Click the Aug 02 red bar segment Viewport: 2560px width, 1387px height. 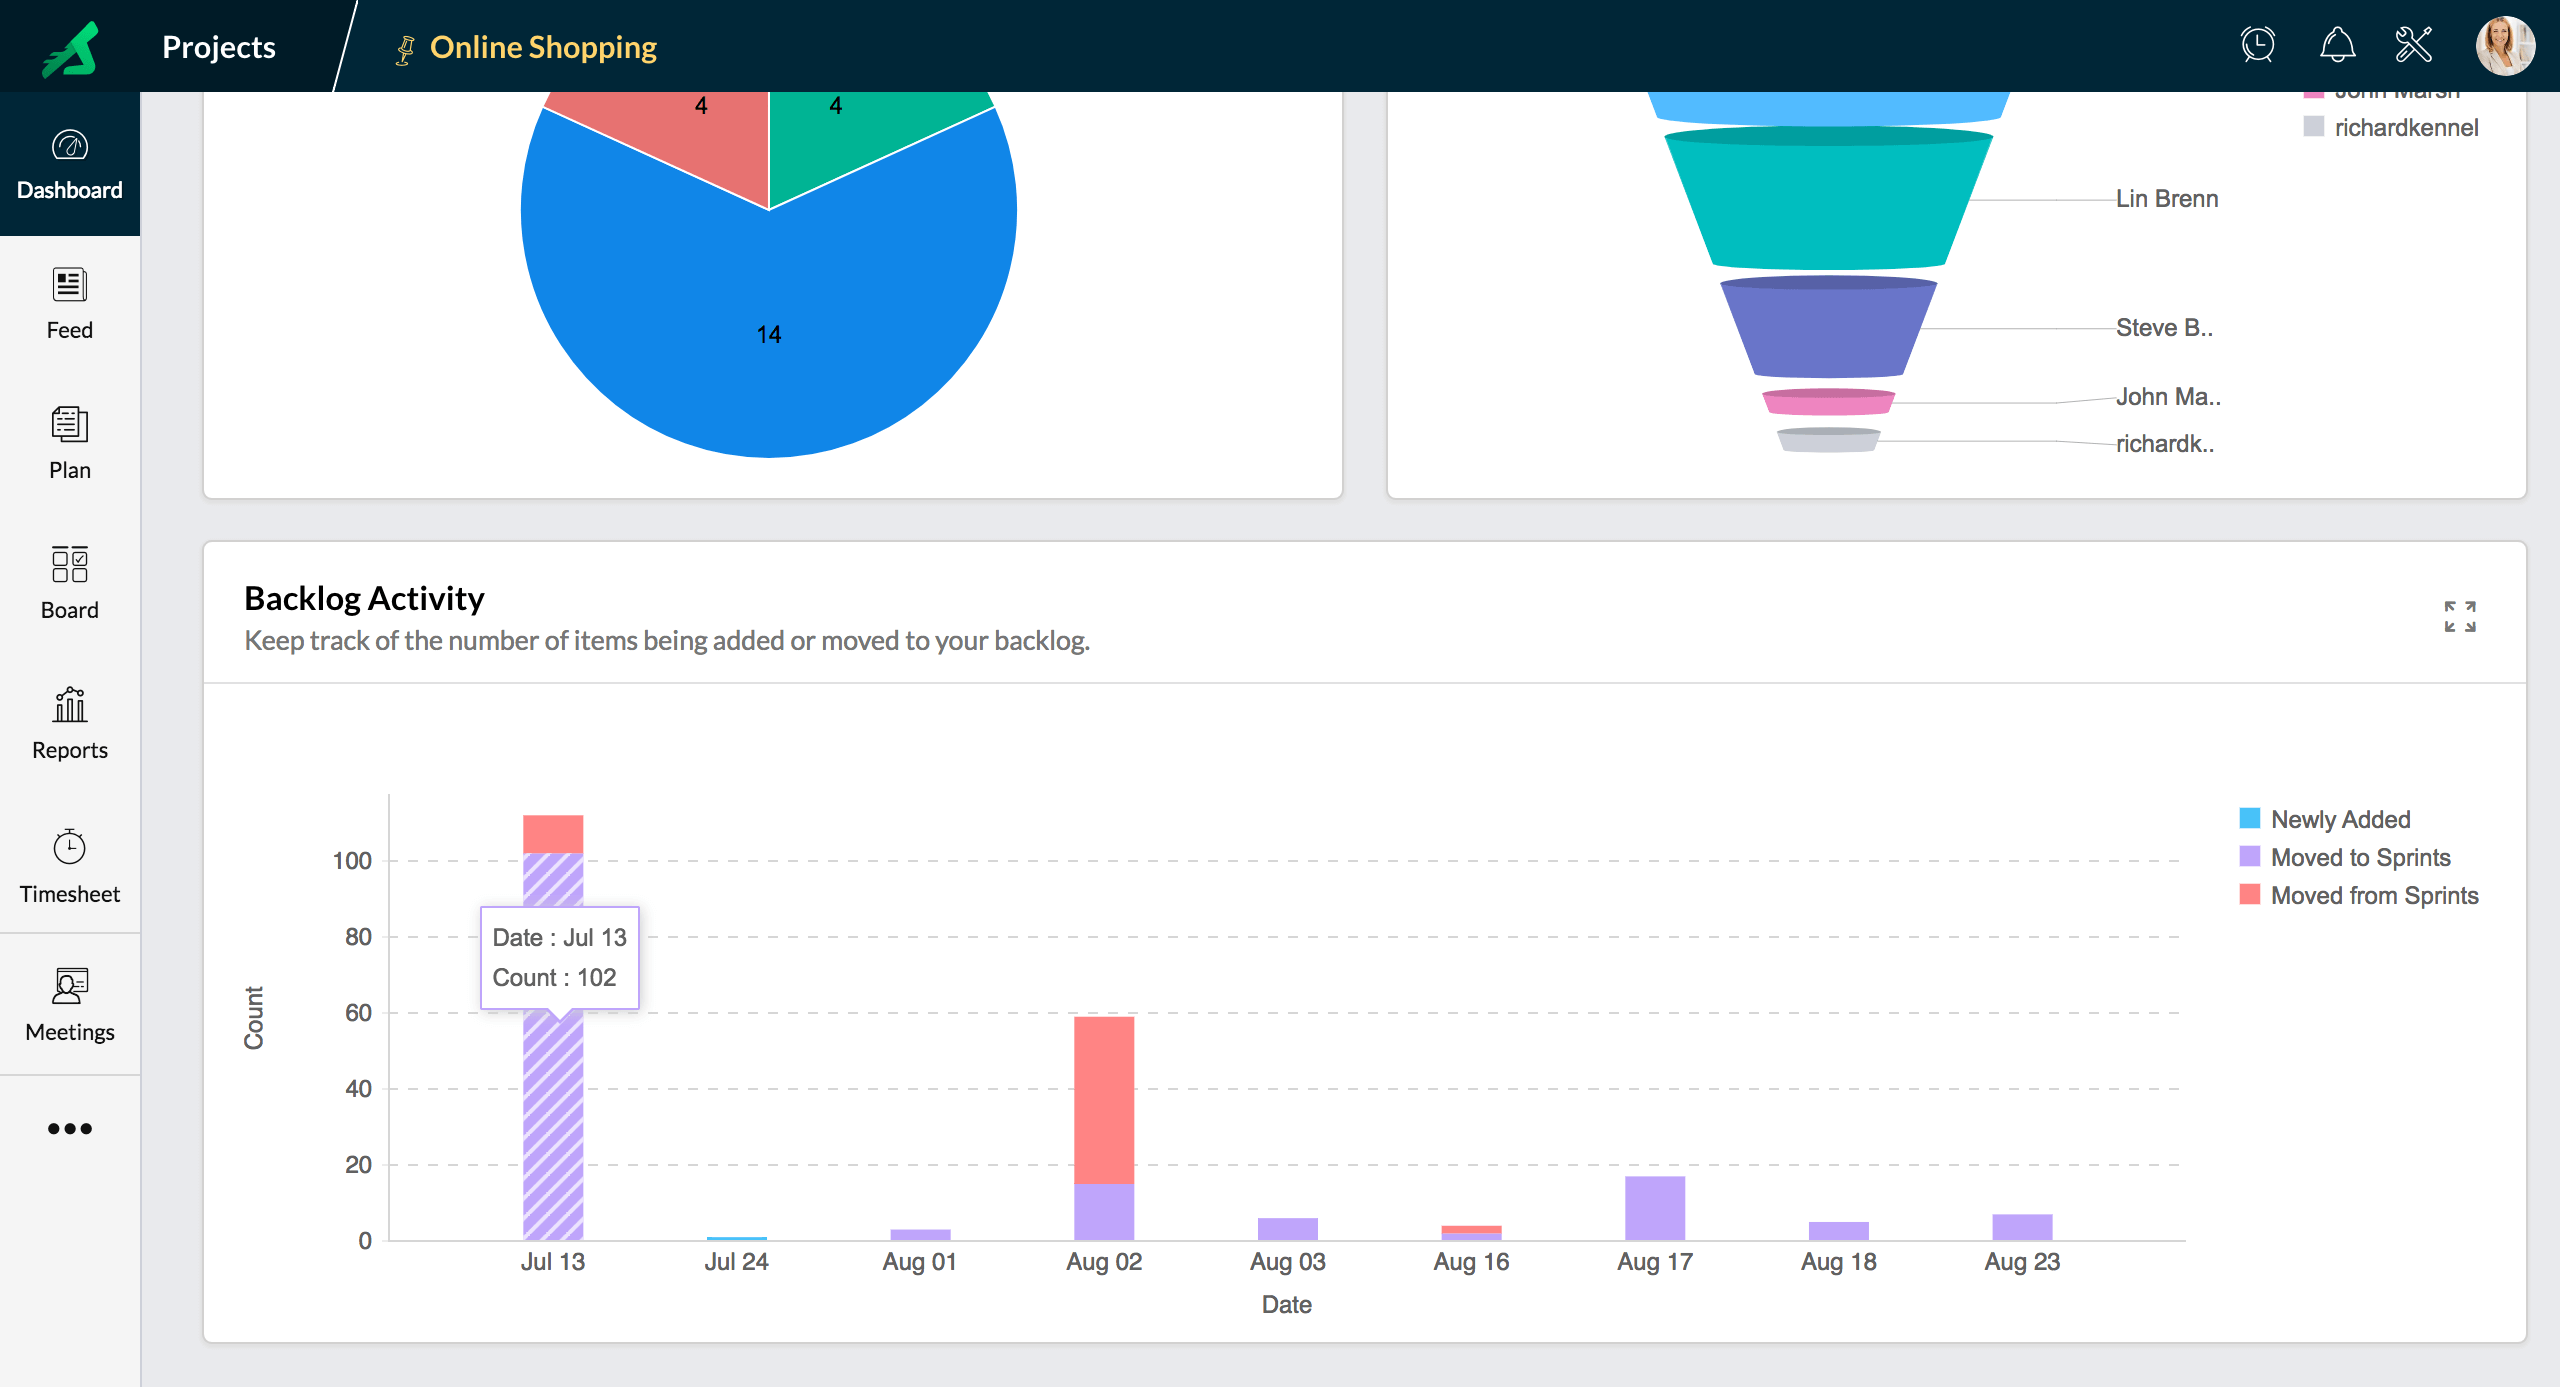(1103, 1100)
